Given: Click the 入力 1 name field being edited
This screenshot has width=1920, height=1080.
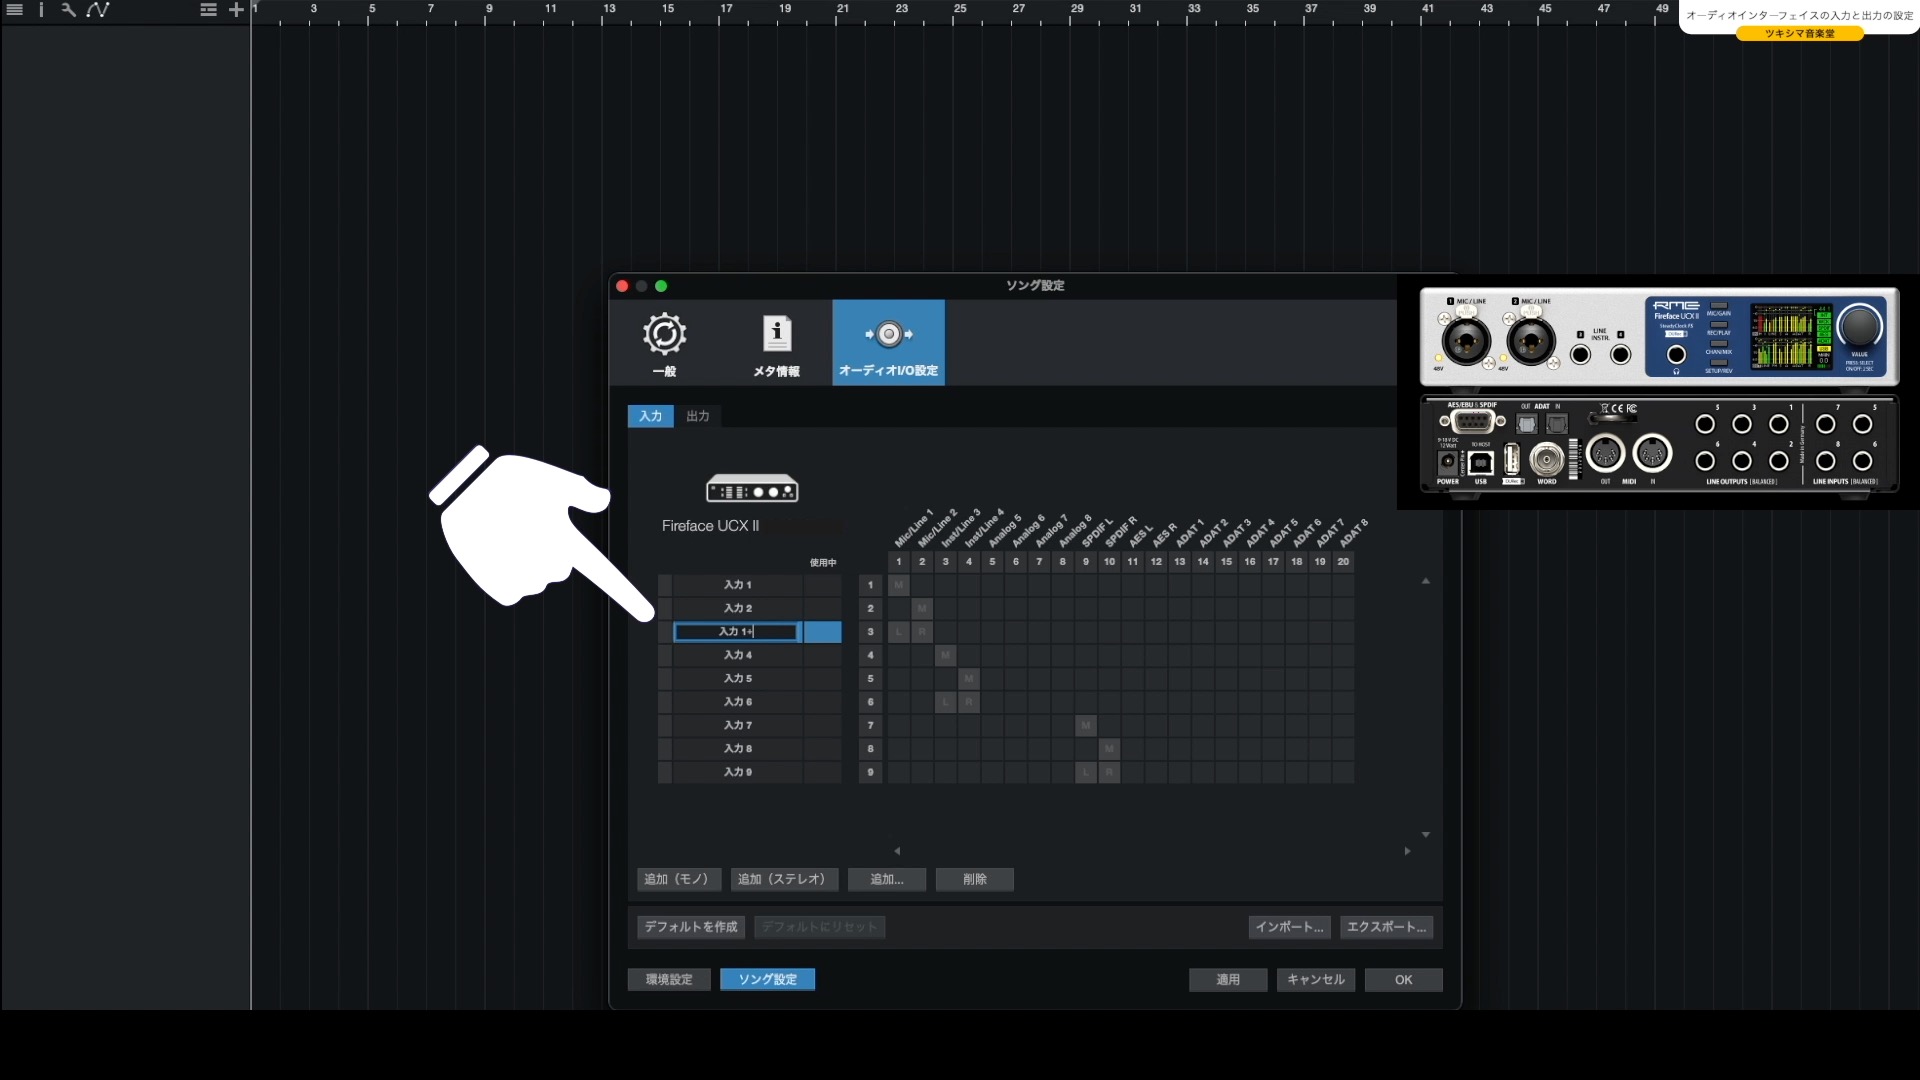Looking at the screenshot, I should pyautogui.click(x=737, y=631).
